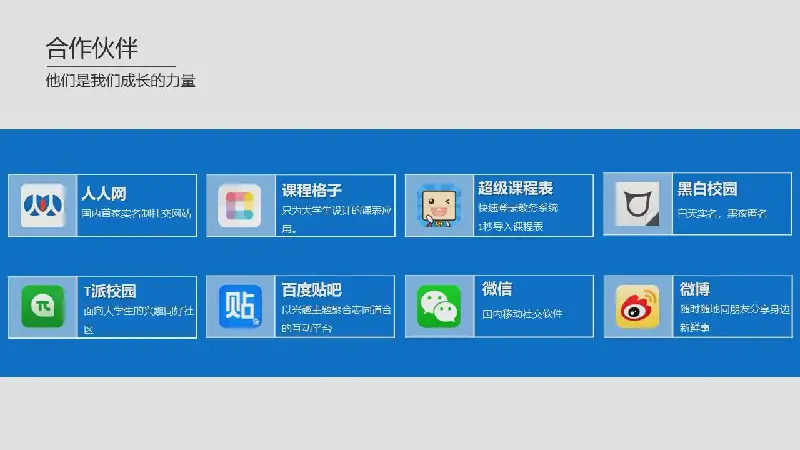Select the 课程格子 title text
800x450 pixels.
312,191
